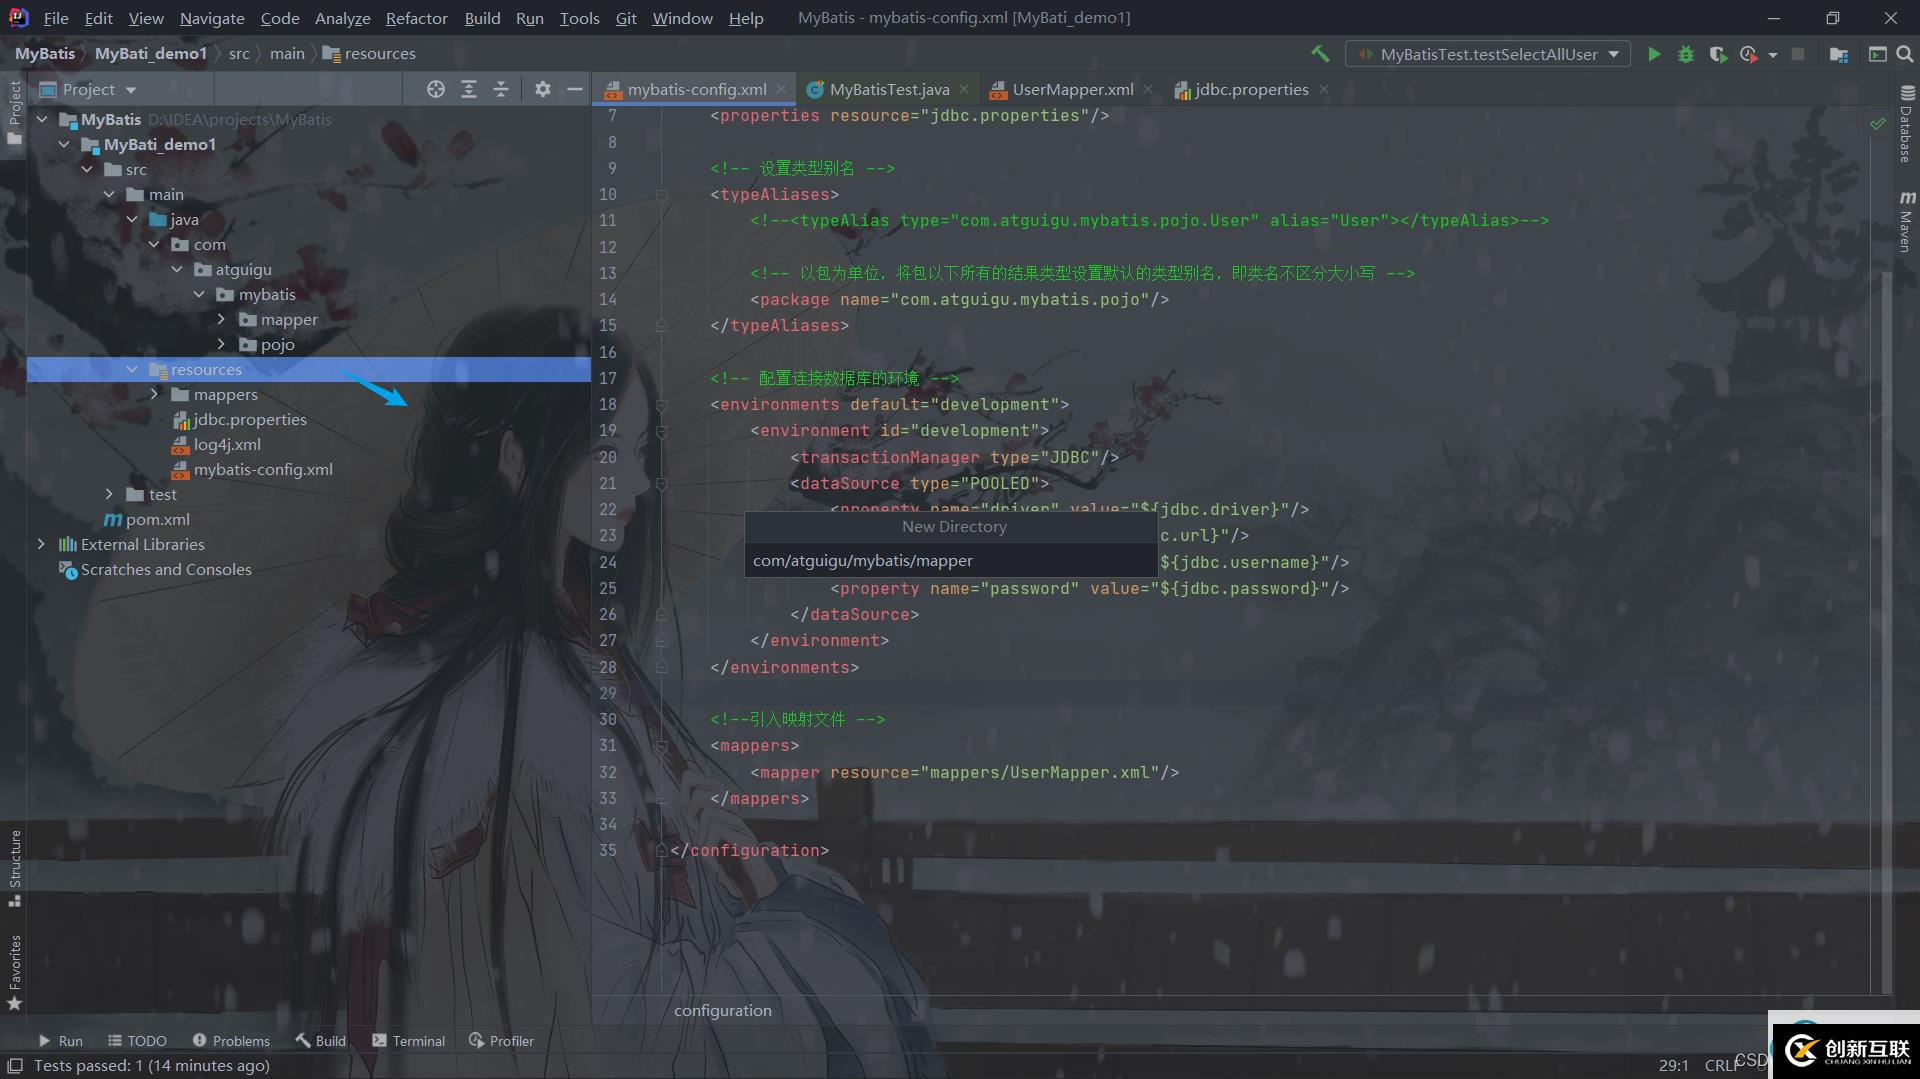Toggle the Project sidebar stripe button

tap(14, 113)
